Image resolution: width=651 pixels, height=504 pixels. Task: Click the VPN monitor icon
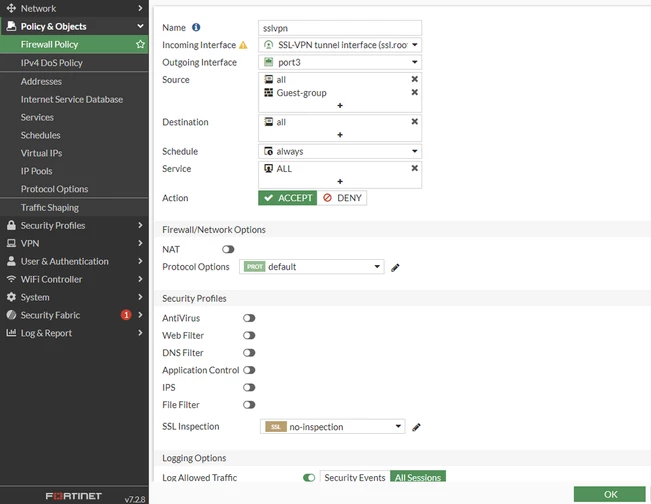tap(11, 243)
